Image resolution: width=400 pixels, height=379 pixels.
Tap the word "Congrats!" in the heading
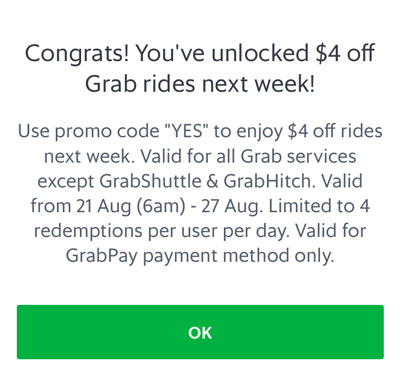[77, 54]
